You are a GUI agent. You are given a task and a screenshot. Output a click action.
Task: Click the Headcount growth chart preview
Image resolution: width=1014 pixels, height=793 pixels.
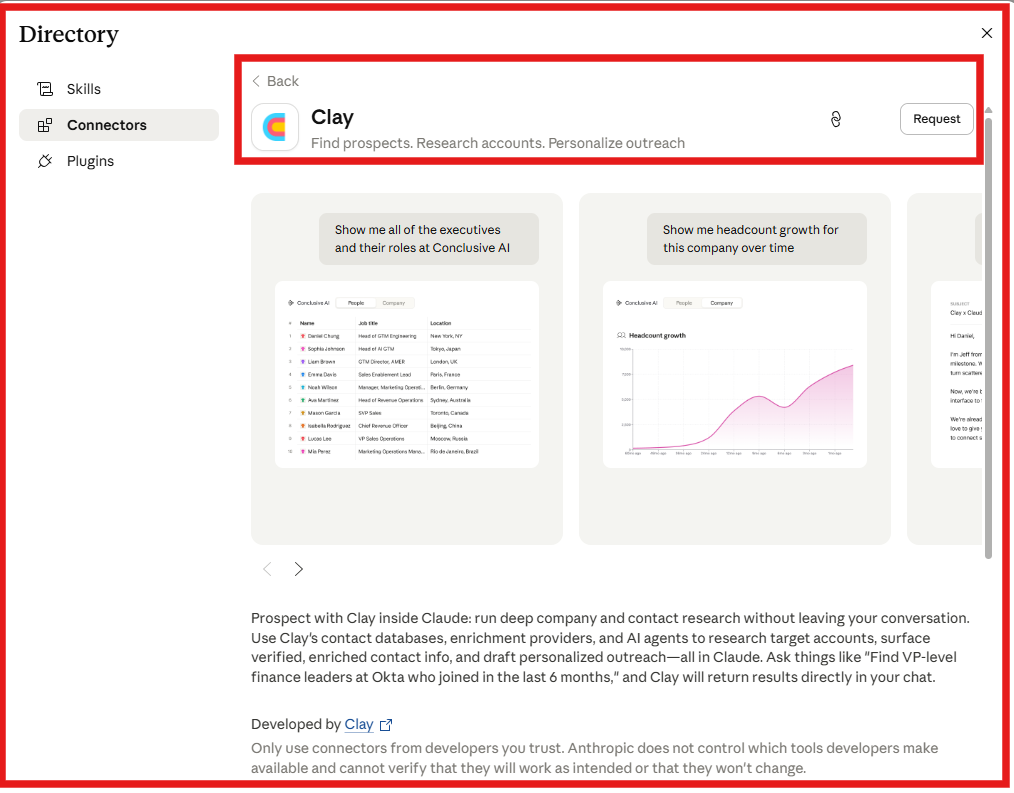point(735,375)
